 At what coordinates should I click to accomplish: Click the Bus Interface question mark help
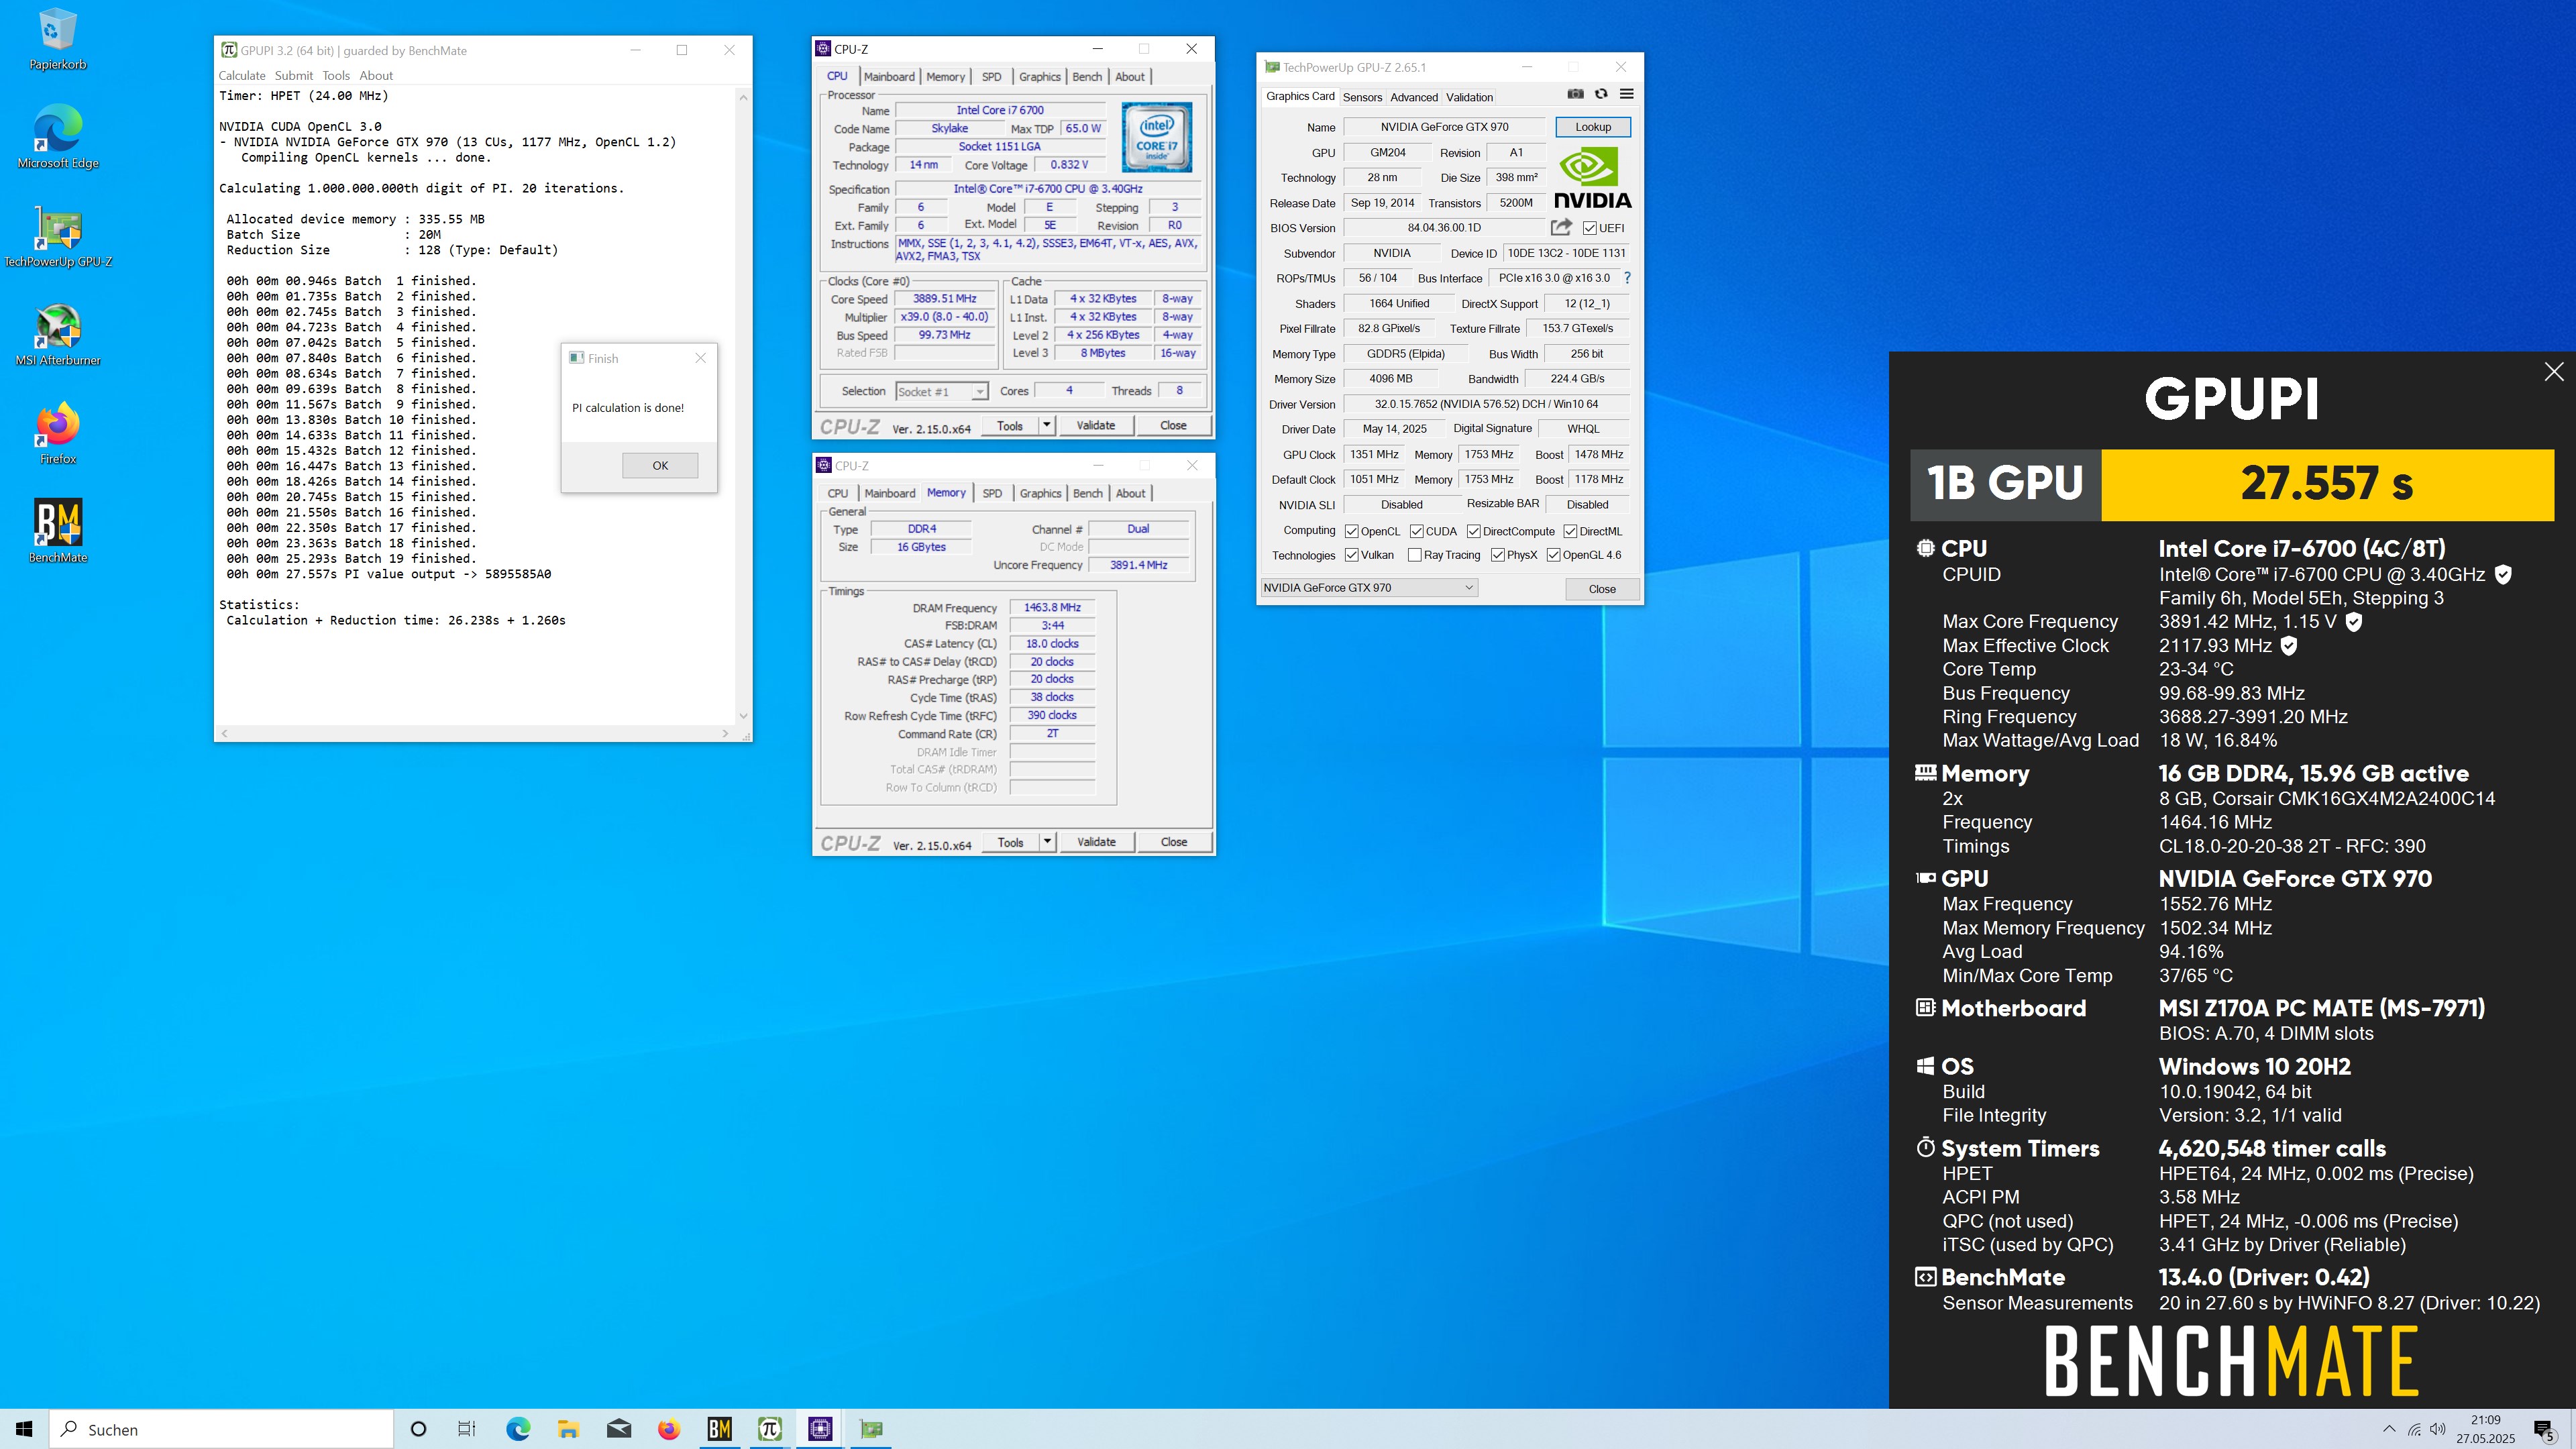click(x=1627, y=278)
